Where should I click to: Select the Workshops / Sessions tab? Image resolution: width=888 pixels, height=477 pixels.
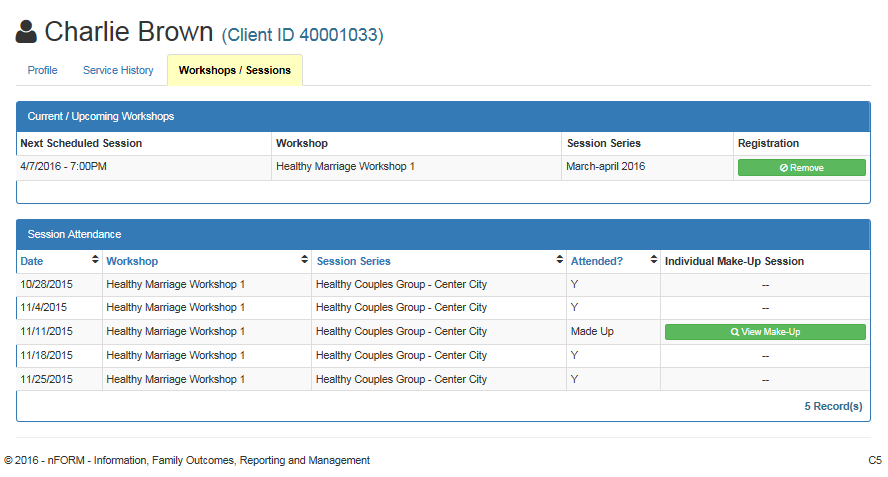[234, 70]
